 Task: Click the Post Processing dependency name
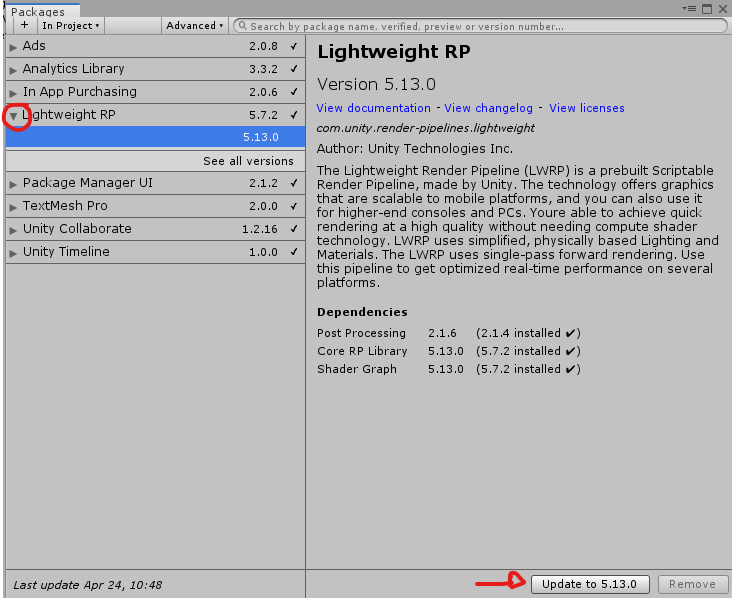(361, 333)
